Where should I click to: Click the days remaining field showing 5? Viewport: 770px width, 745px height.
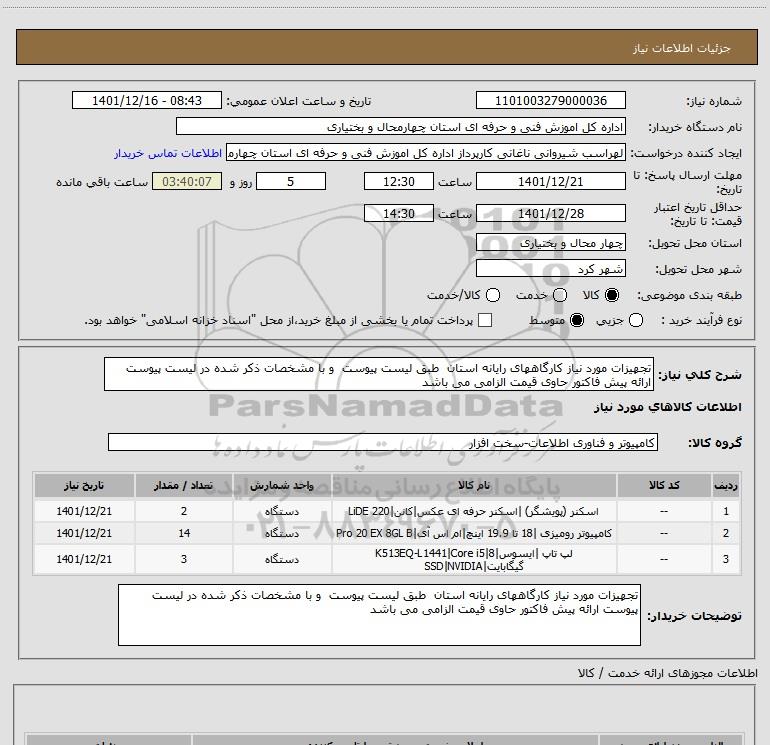(x=291, y=181)
